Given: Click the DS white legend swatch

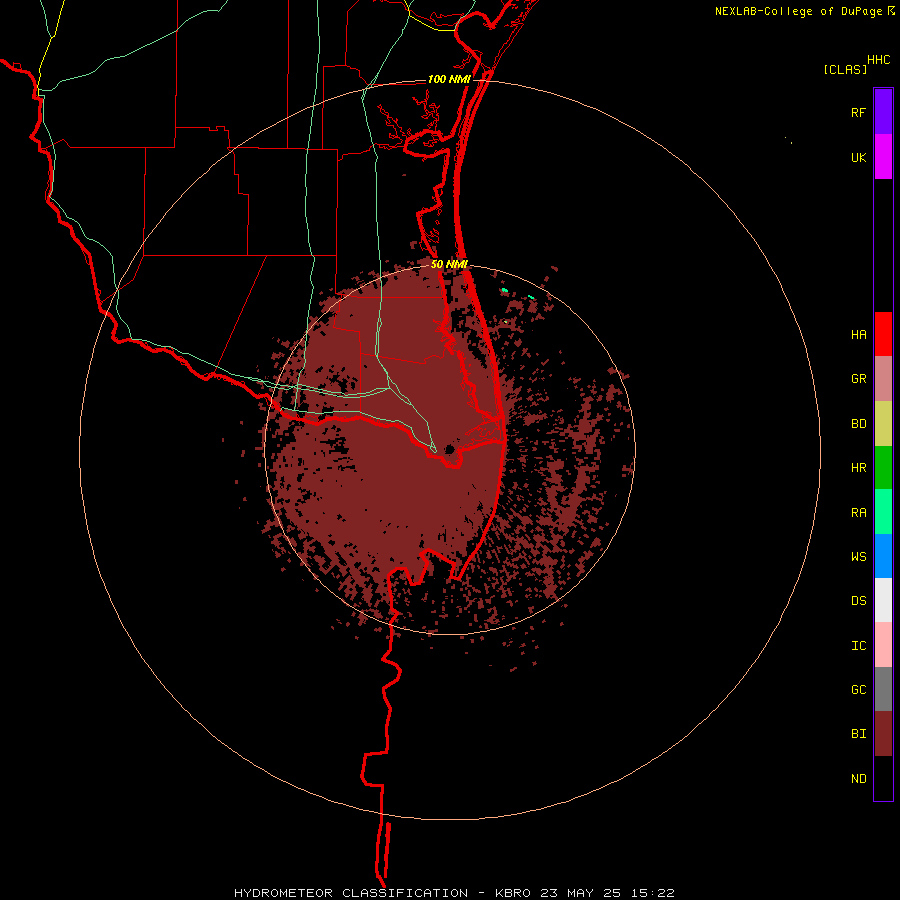Looking at the screenshot, I should (x=883, y=600).
